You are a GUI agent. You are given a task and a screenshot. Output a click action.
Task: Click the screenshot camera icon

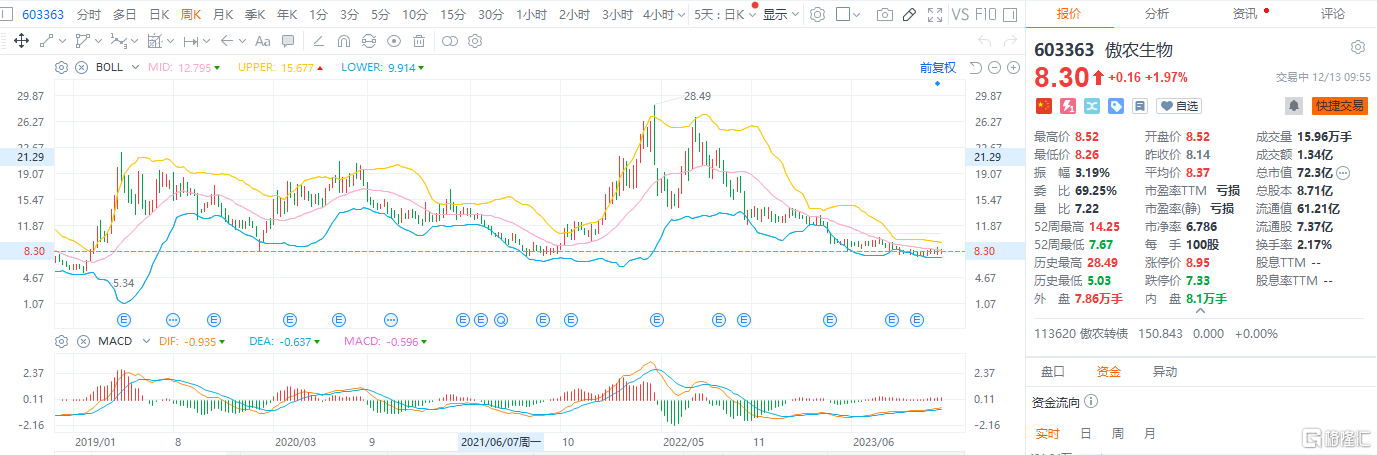coord(884,15)
